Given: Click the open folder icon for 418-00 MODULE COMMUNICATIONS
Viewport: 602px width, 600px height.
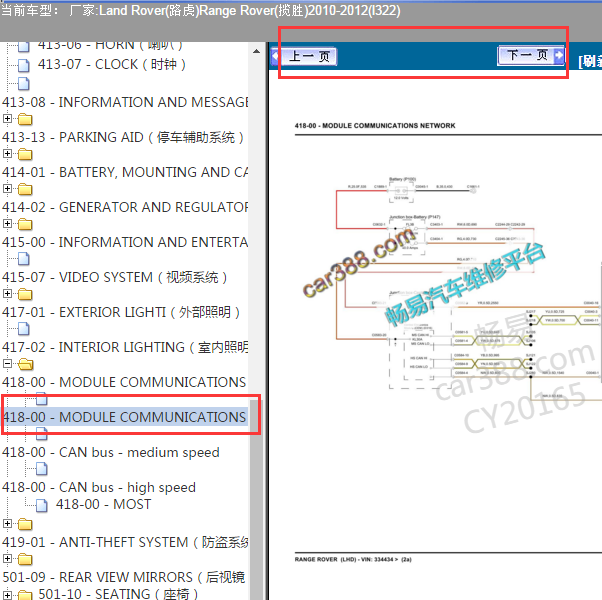Looking at the screenshot, I should coord(26,364).
